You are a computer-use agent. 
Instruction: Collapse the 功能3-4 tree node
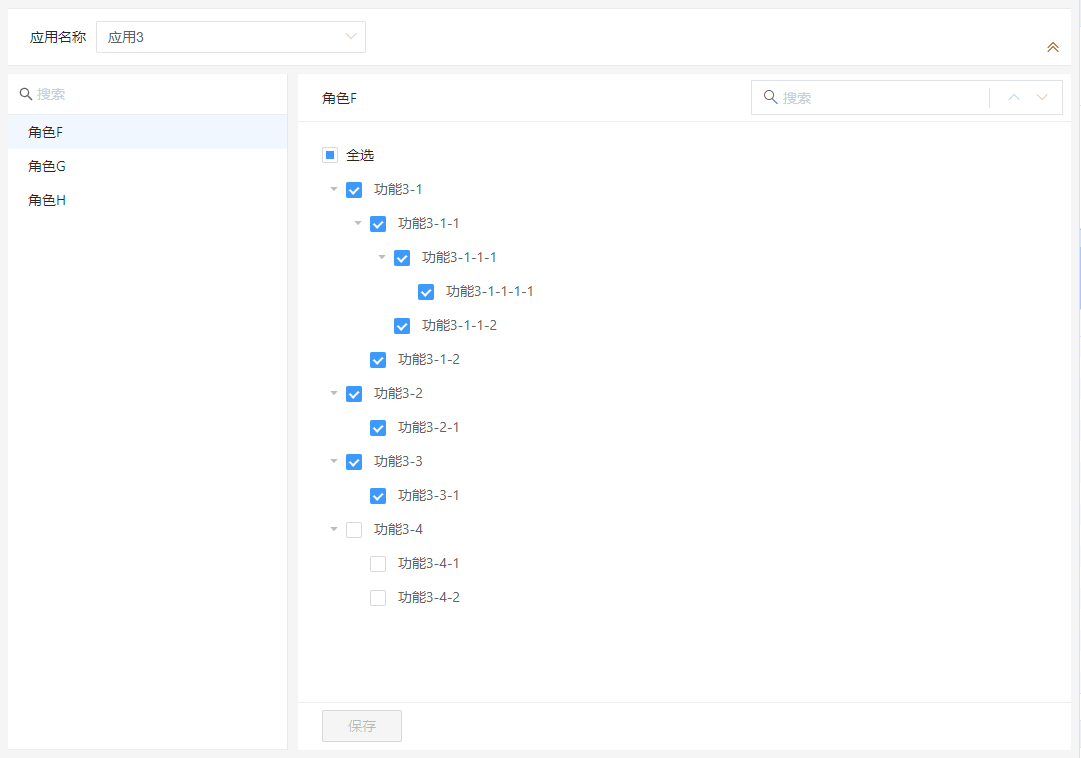click(334, 530)
